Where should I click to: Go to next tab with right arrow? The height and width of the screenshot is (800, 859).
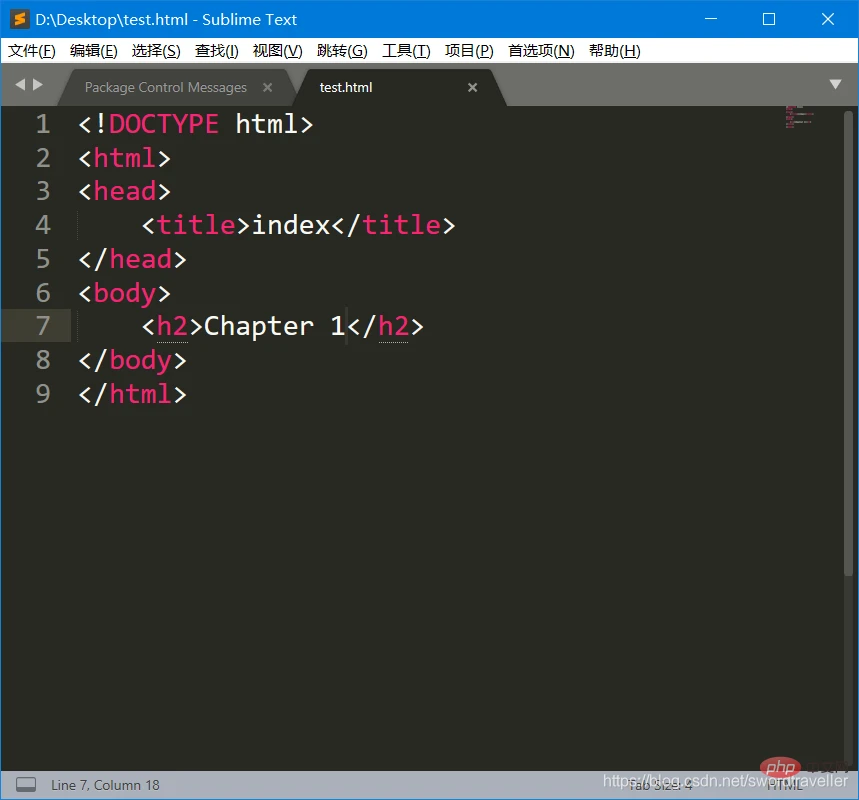click(38, 84)
